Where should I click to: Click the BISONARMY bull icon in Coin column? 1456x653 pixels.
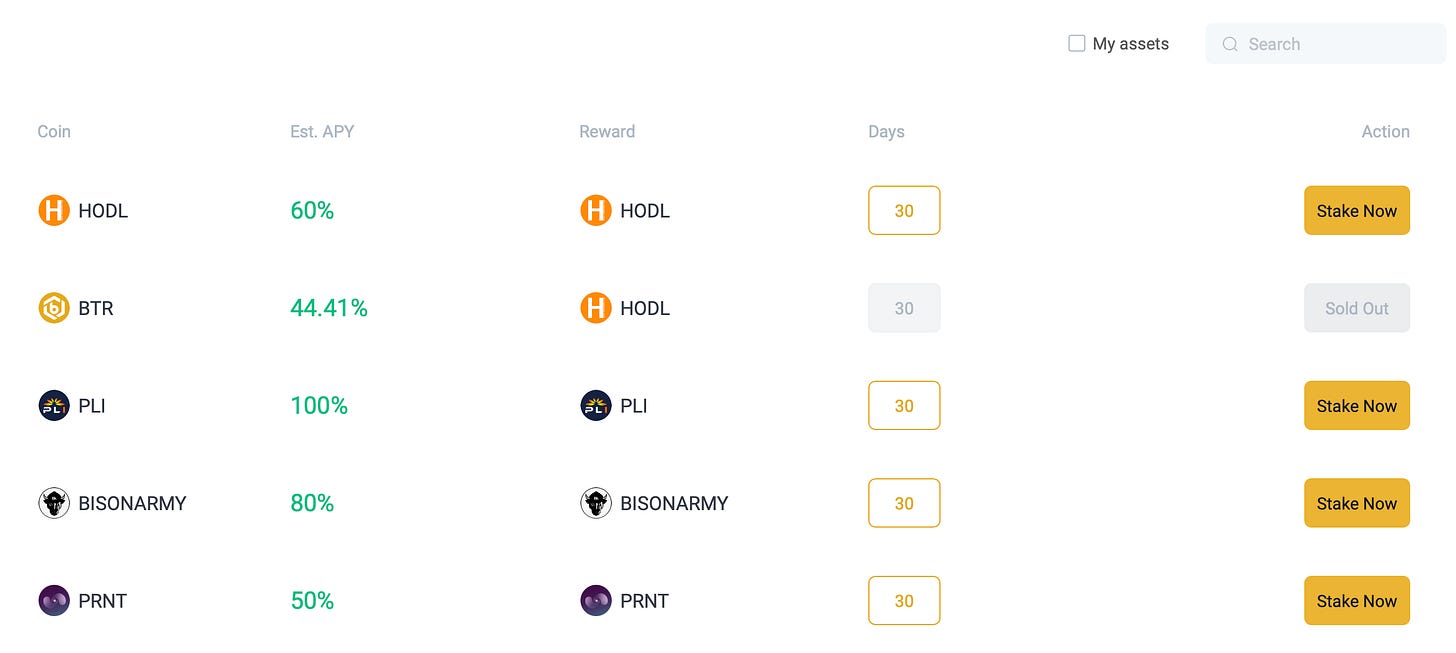pyautogui.click(x=54, y=503)
